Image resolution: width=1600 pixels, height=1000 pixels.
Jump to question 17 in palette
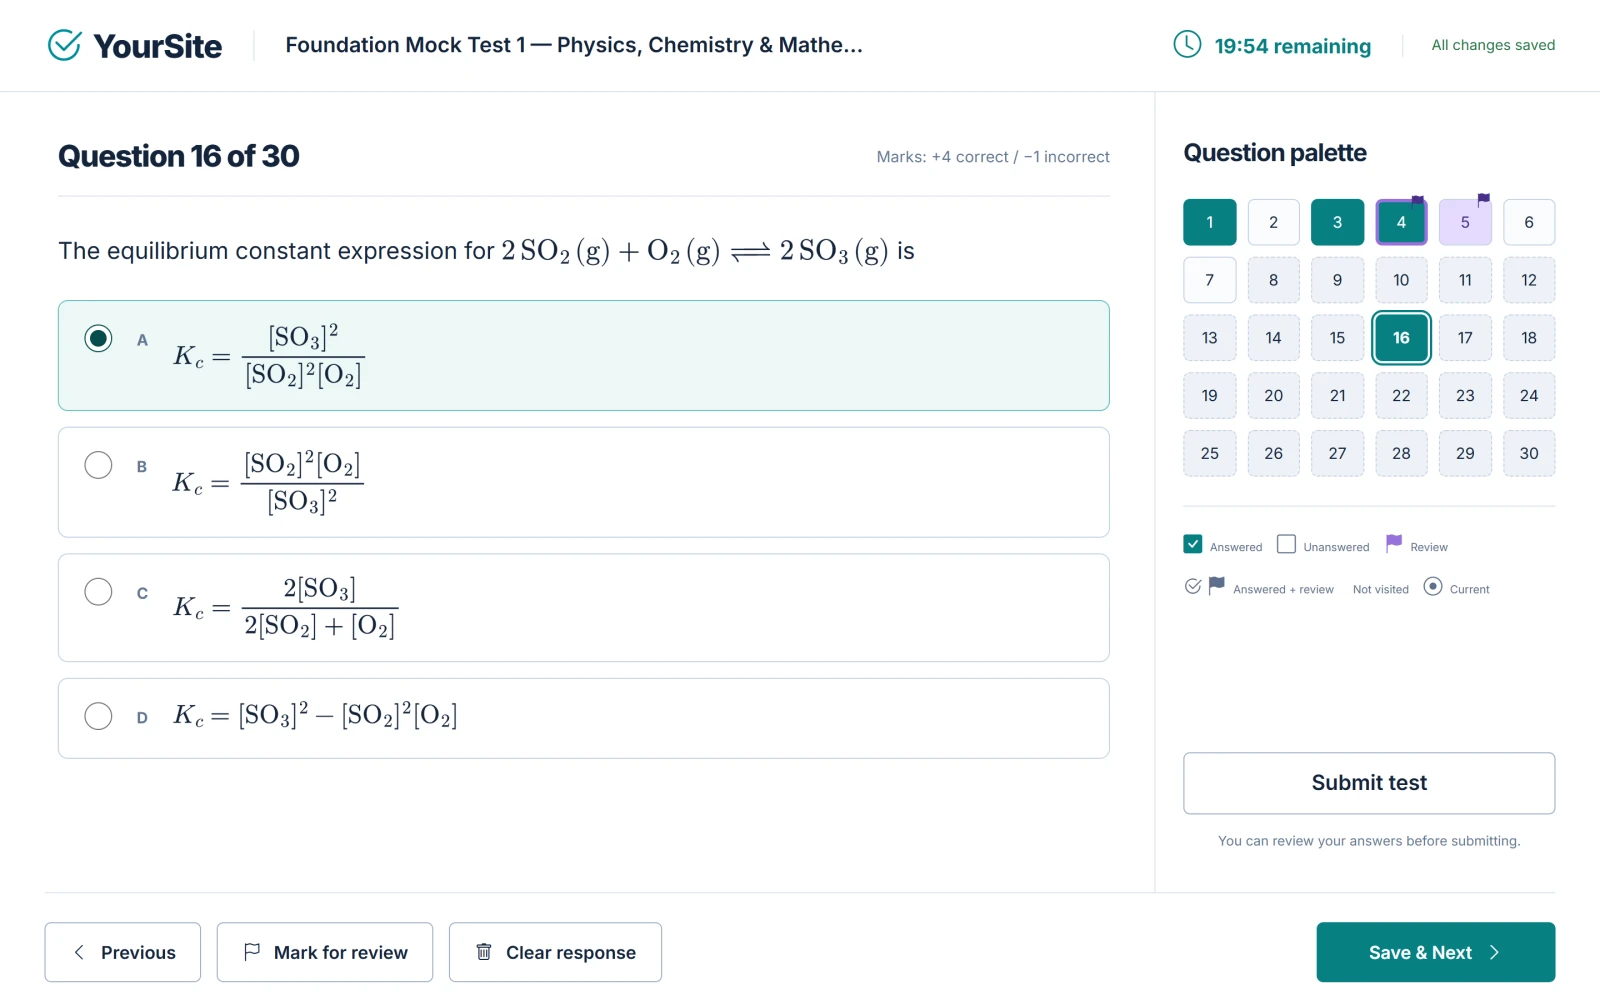(x=1465, y=338)
